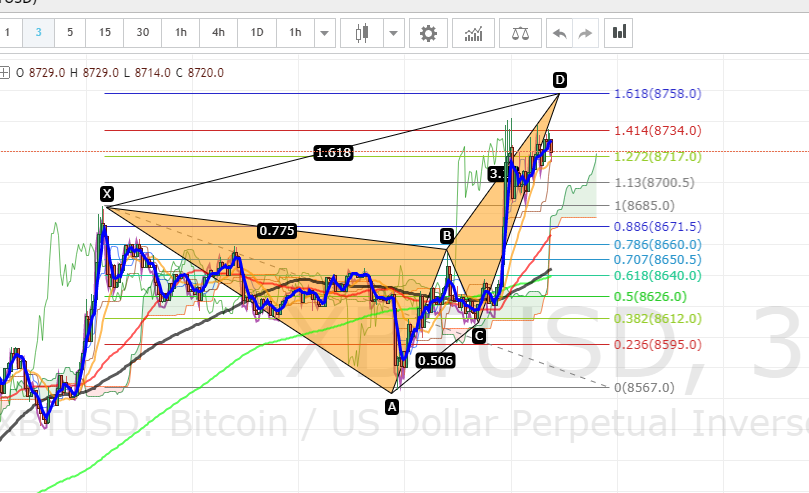Click the 0.5(8626.0) Fibonacci level label

pyautogui.click(x=650, y=297)
